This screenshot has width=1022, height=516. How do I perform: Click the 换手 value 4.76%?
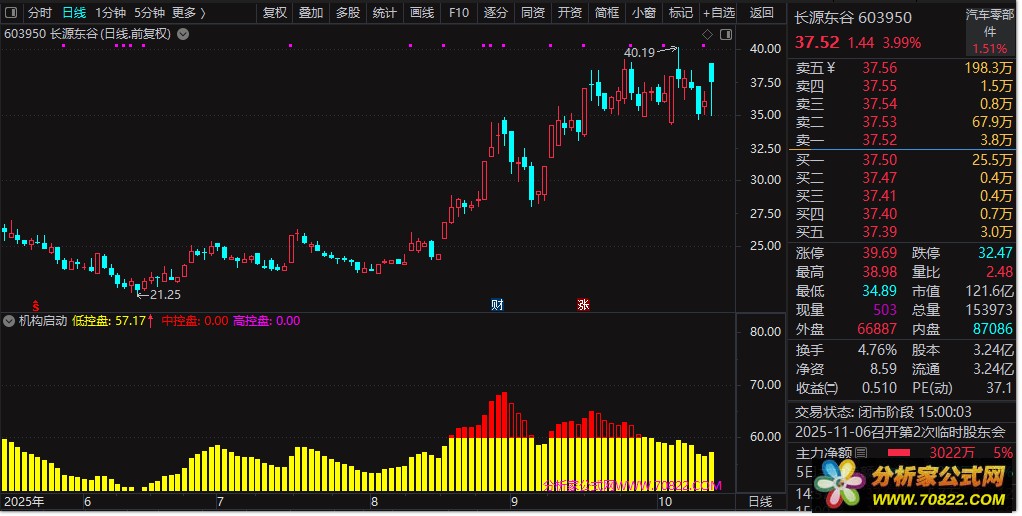(877, 350)
